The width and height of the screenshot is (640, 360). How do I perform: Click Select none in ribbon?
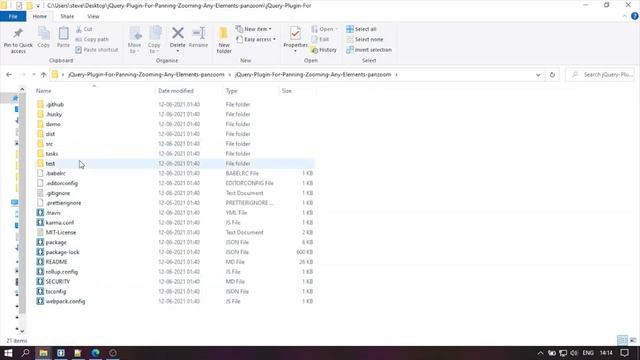(364, 40)
